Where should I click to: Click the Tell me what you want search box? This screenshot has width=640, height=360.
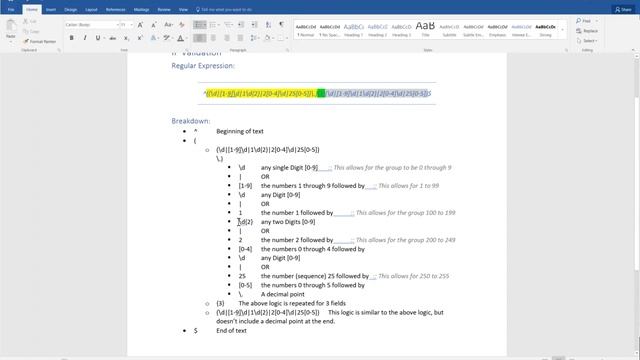(x=224, y=9)
